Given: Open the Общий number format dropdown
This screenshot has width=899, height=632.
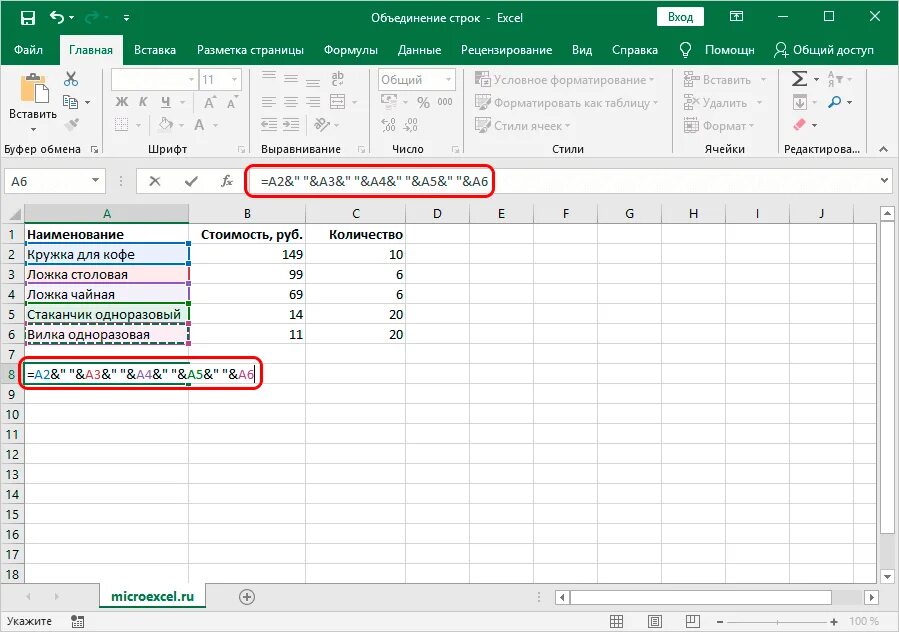Looking at the screenshot, I should (448, 80).
